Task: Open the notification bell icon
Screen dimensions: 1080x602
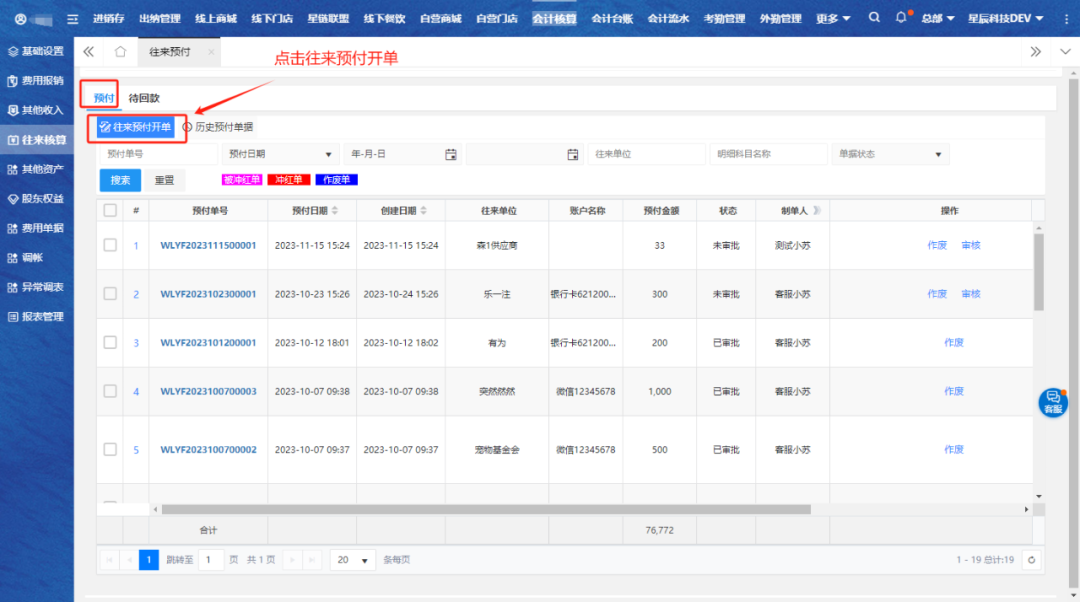Action: click(901, 18)
